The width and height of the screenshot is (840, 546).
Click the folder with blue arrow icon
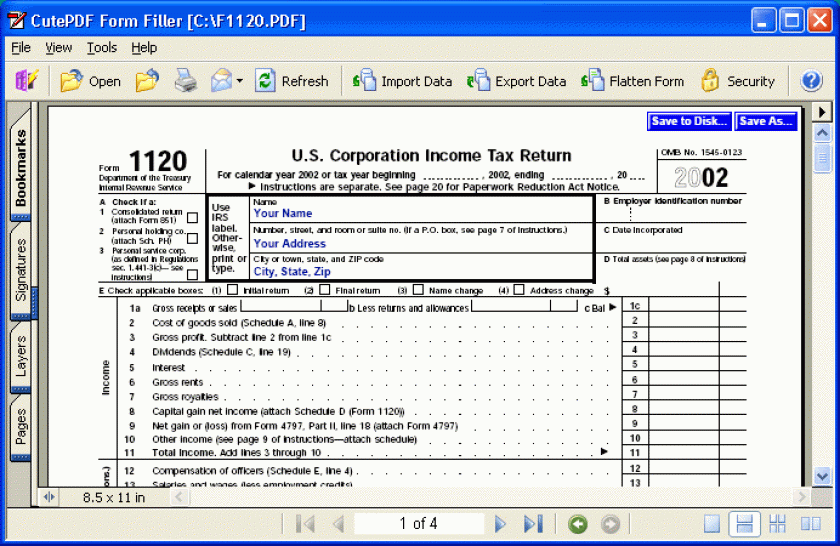tap(147, 81)
